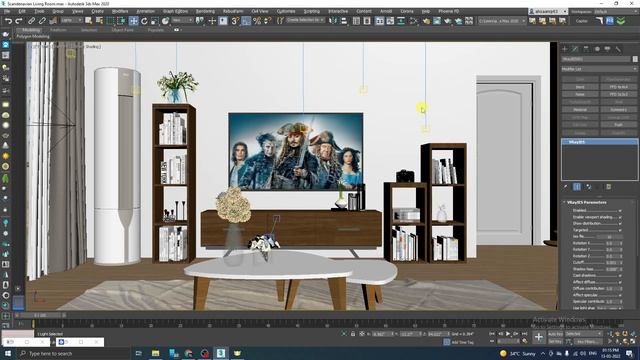Select the Select and Link tool
Image resolution: width=640 pixels, height=360 pixels.
[31, 20]
